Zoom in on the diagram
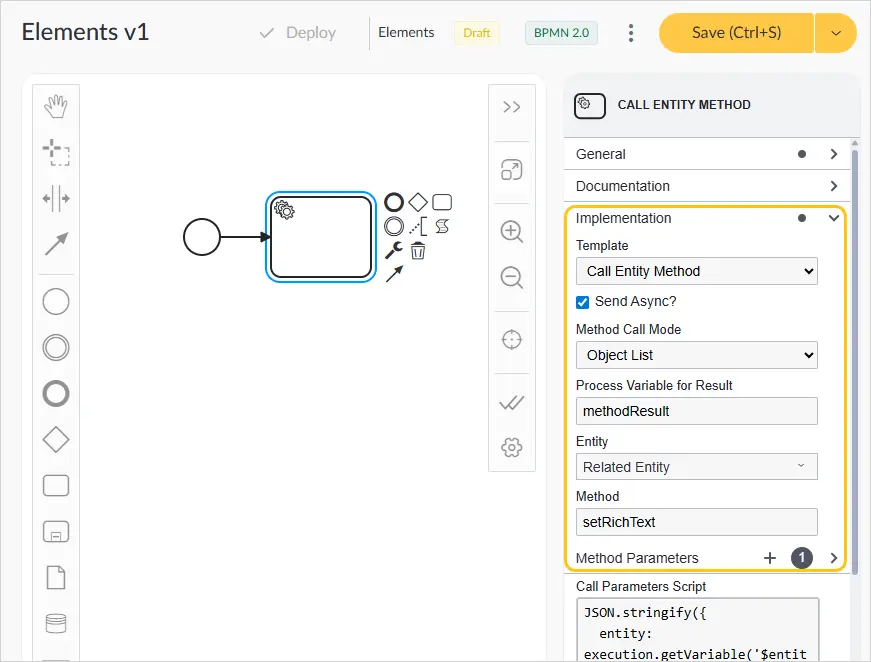 coord(512,232)
